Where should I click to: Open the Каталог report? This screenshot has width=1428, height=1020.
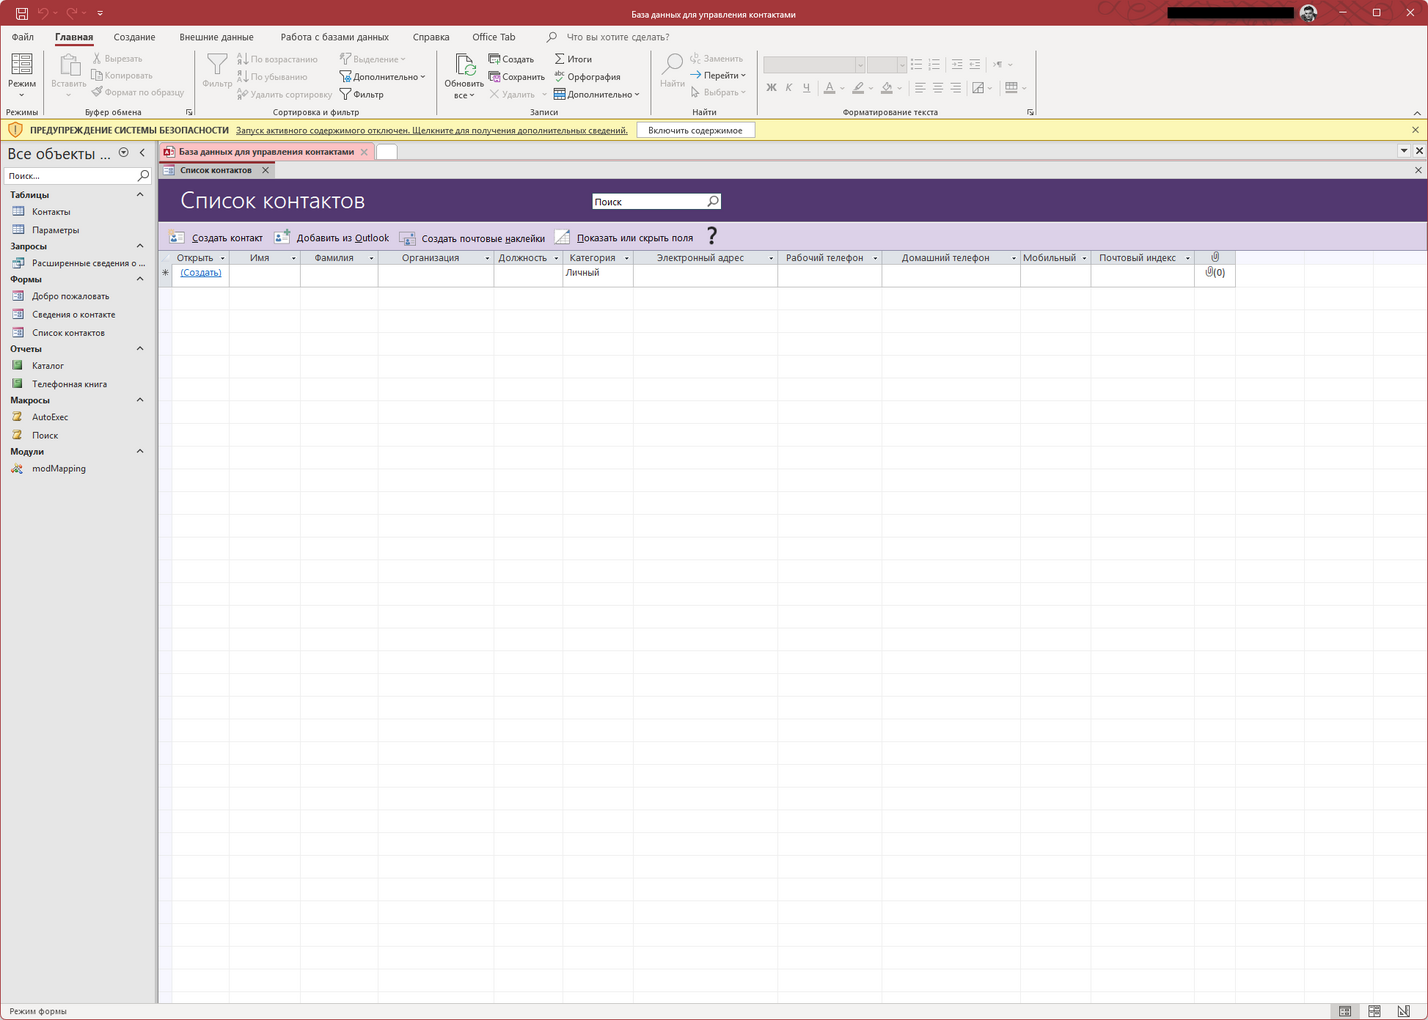click(47, 366)
